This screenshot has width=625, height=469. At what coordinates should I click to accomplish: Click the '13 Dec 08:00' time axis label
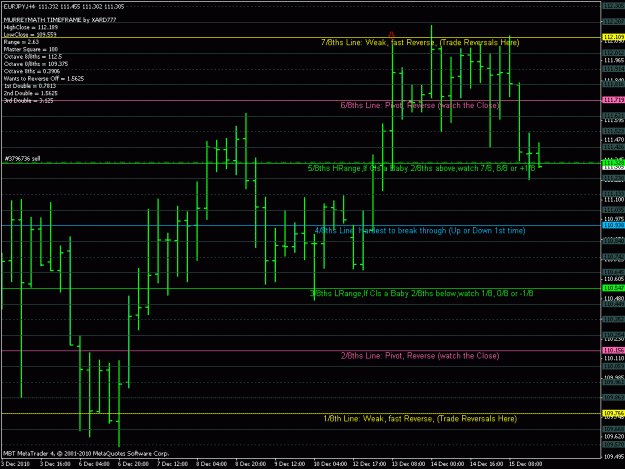click(x=409, y=464)
